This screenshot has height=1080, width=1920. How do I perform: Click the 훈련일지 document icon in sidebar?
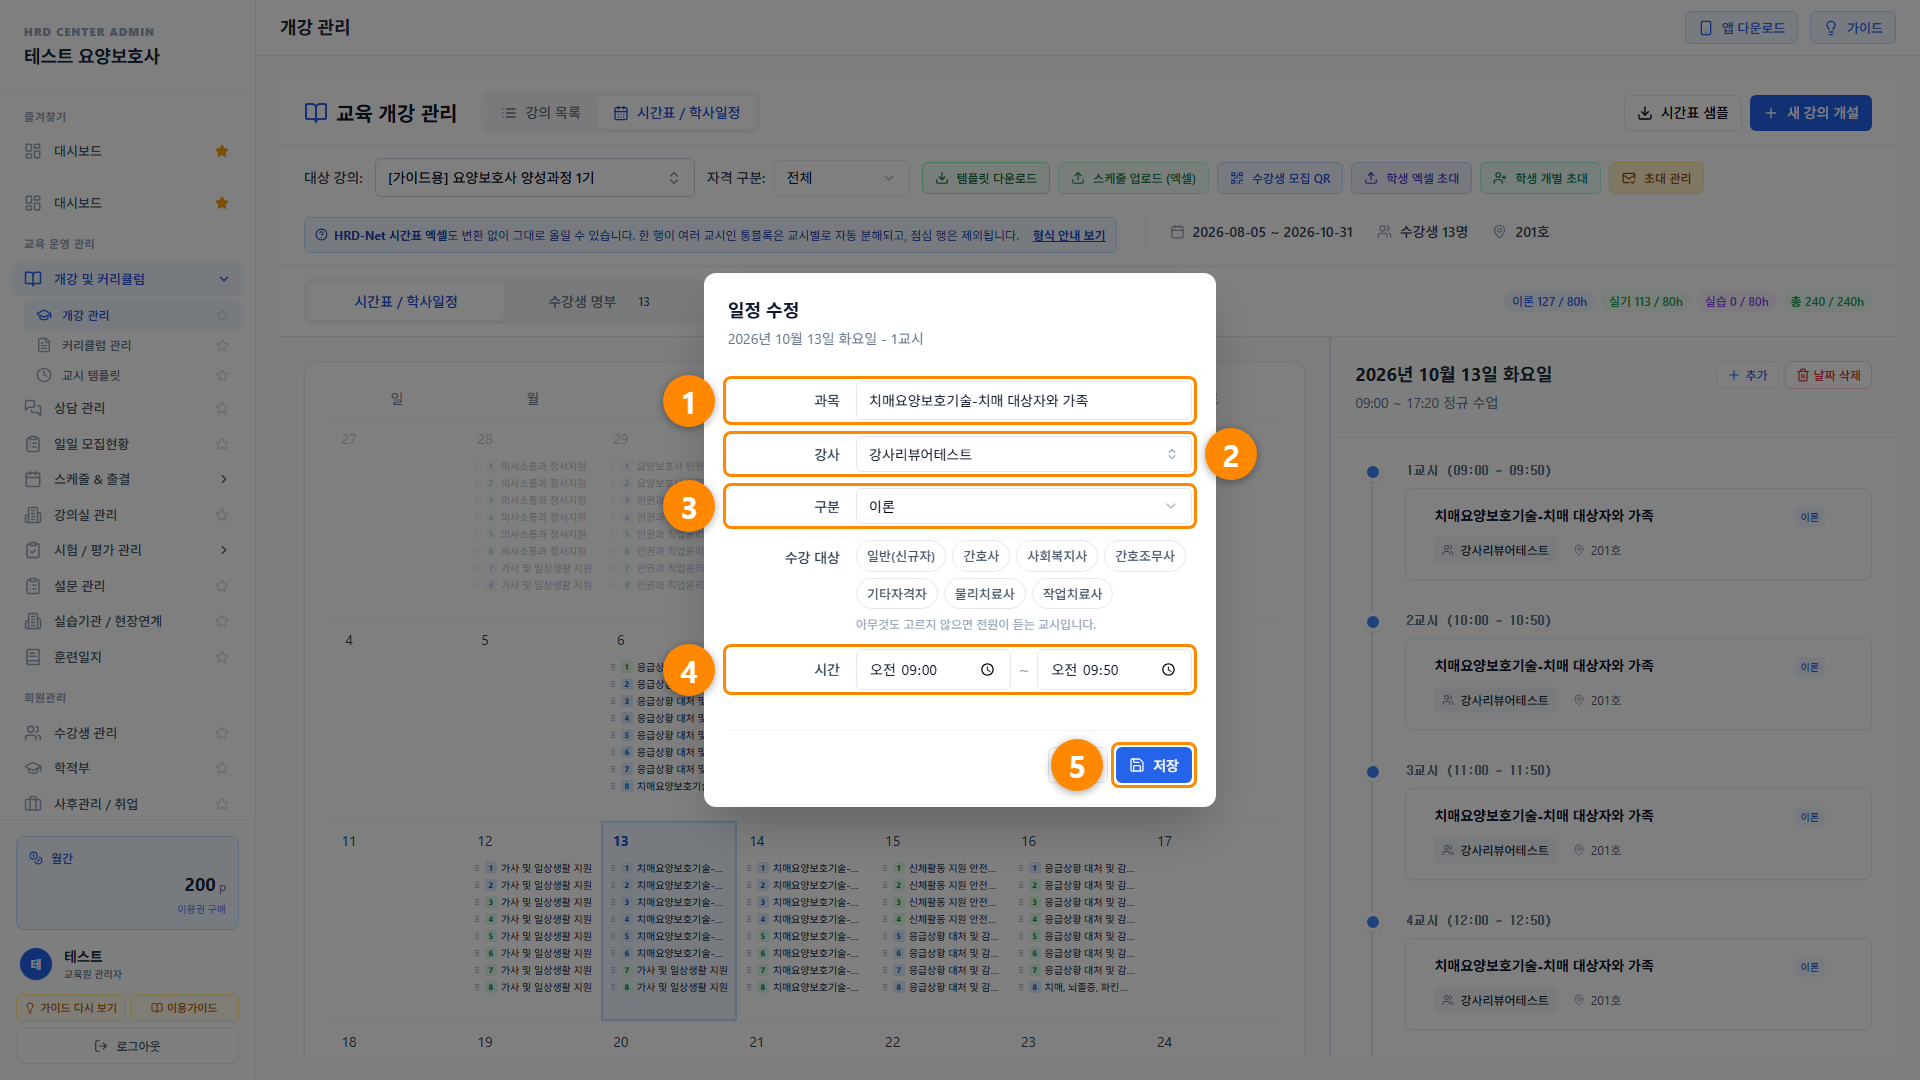pos(33,657)
